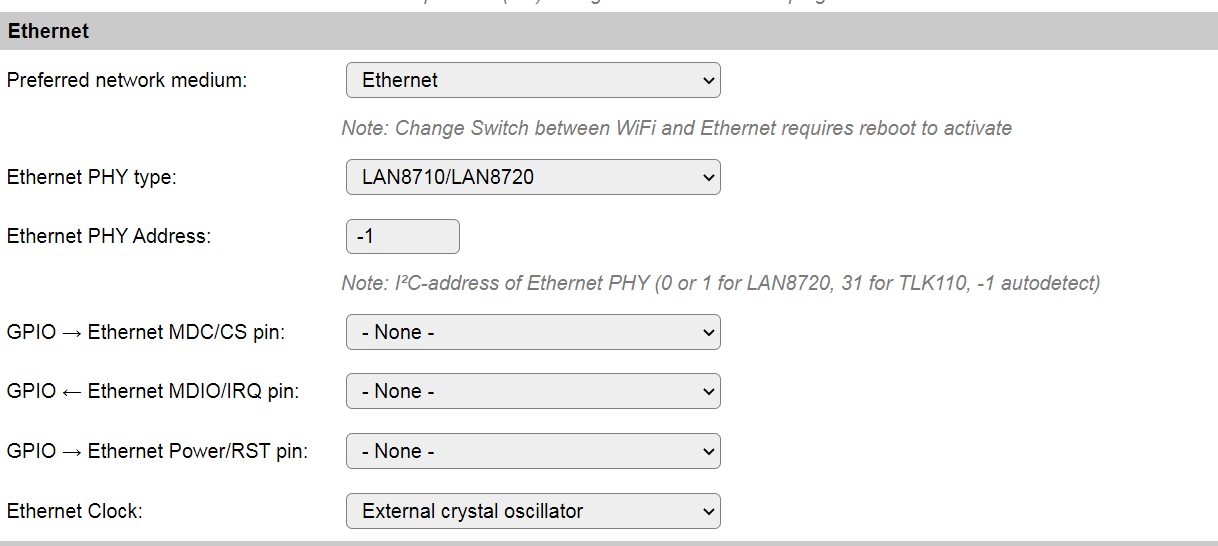1218x546 pixels.
Task: Click the arrow on Ethernet MDC/CS pin selector
Action: 708,332
